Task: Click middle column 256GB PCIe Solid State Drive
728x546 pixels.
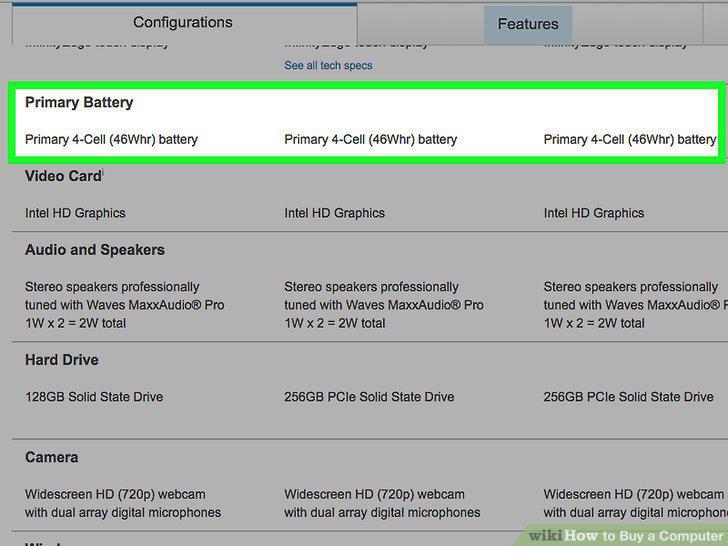Action: coord(369,397)
